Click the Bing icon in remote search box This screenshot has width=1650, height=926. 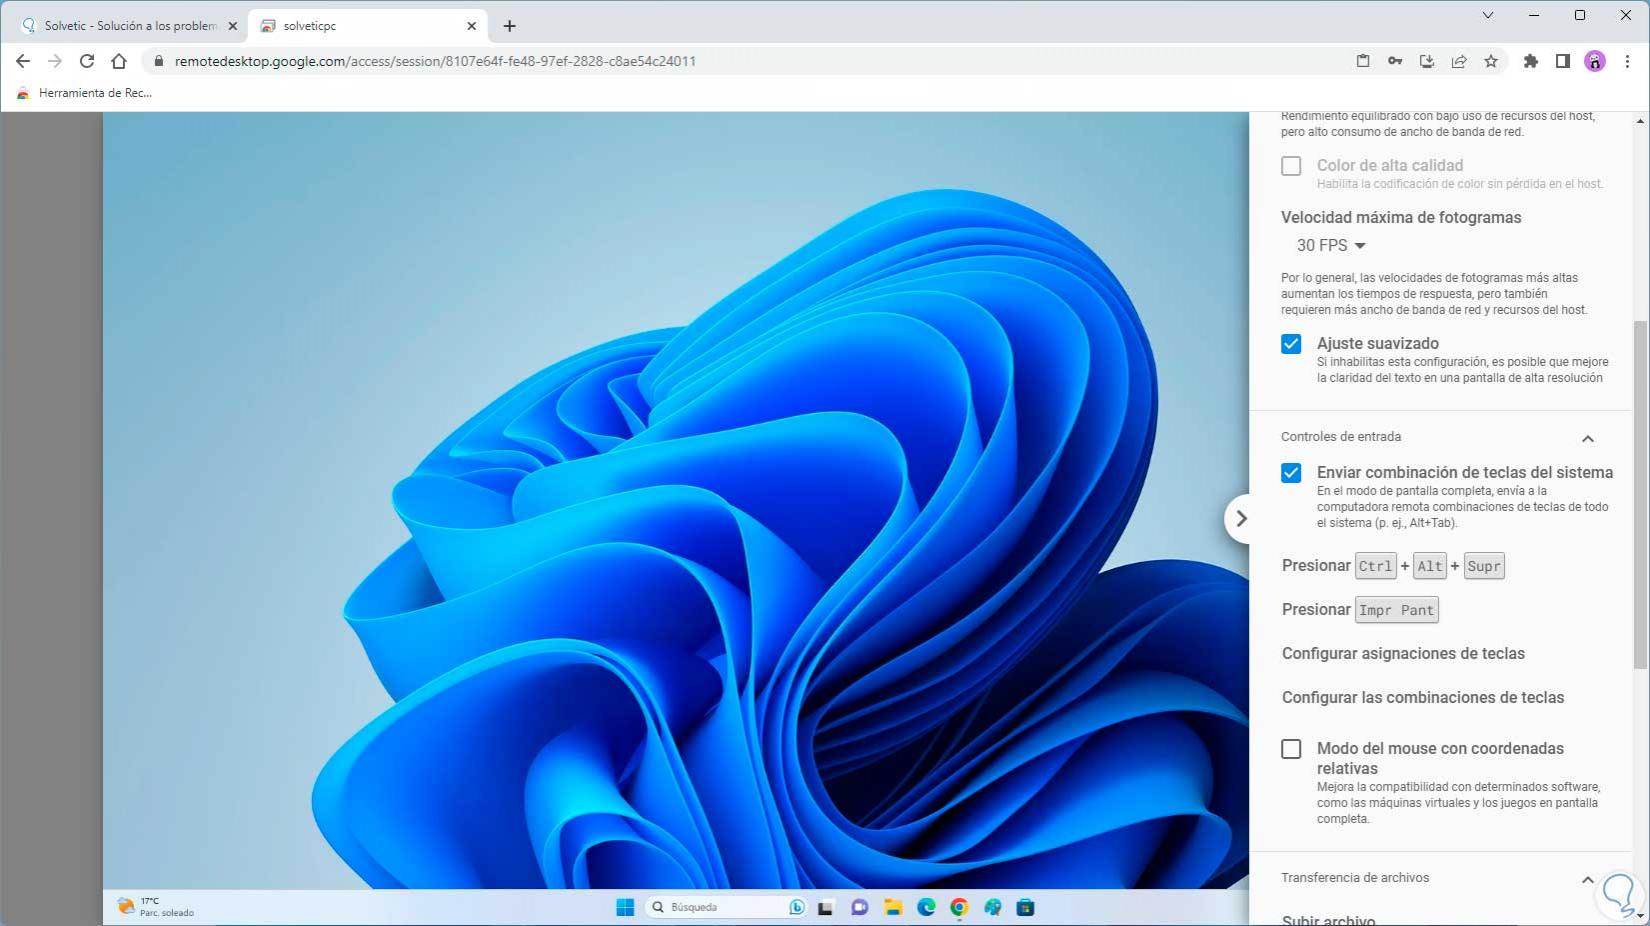[796, 907]
